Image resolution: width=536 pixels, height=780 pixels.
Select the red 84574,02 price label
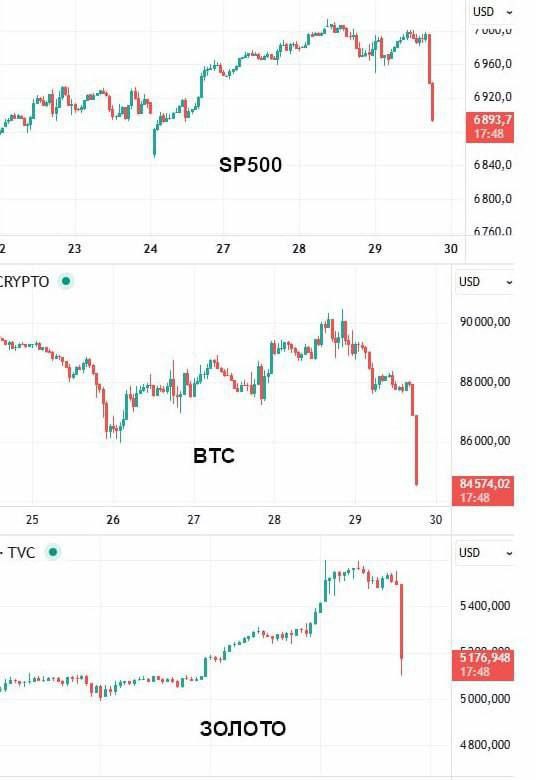click(x=483, y=490)
